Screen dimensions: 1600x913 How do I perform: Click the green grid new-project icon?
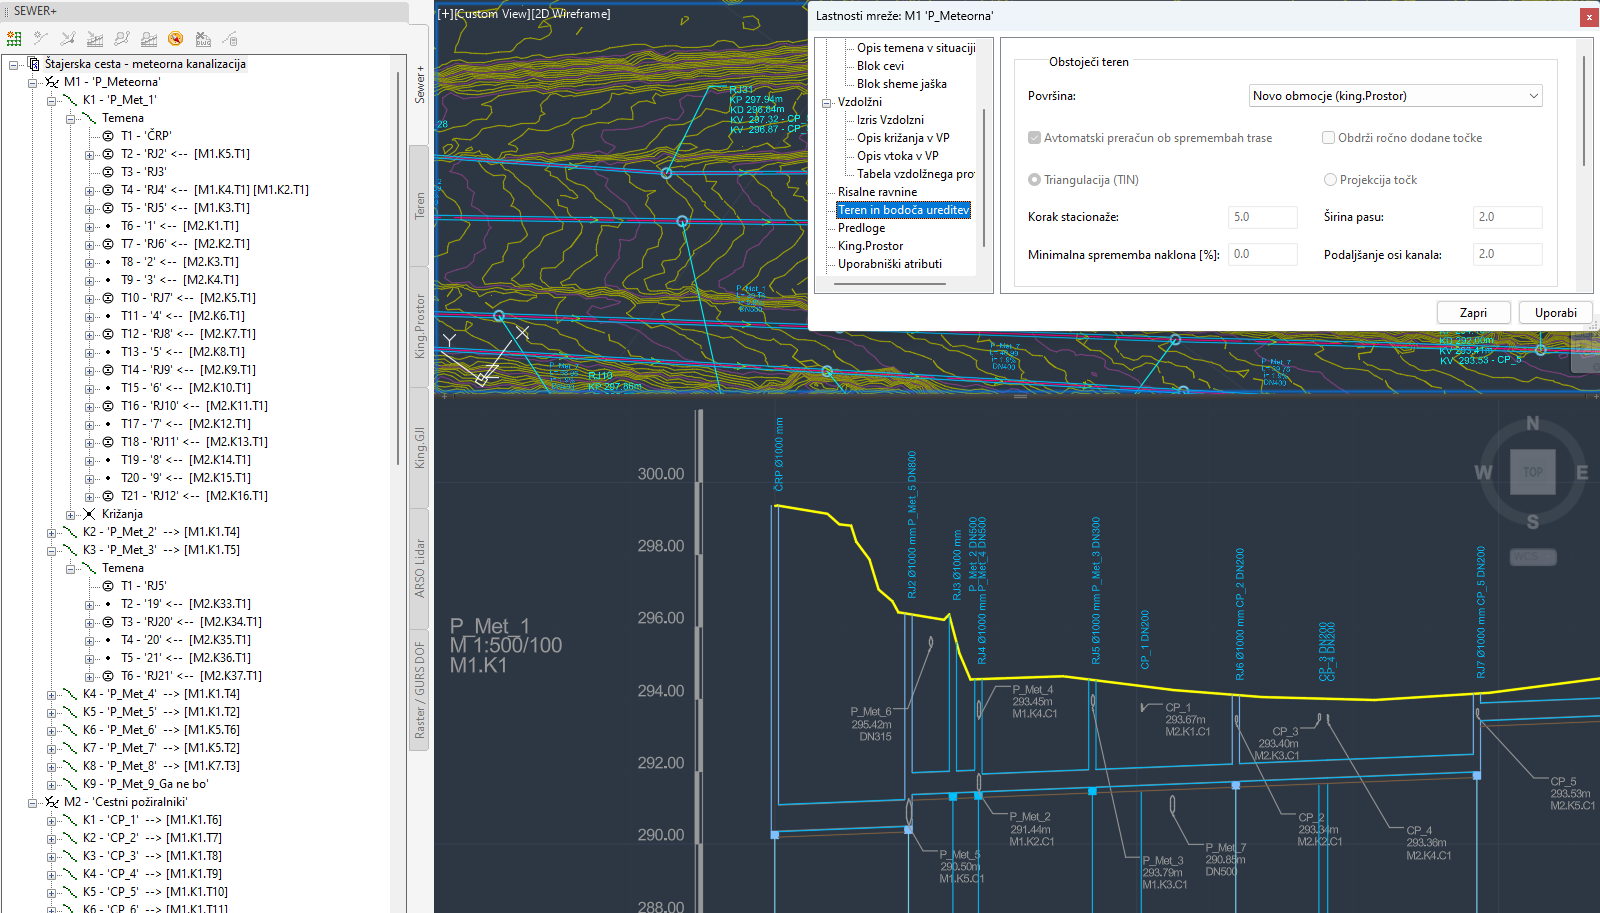coord(14,39)
